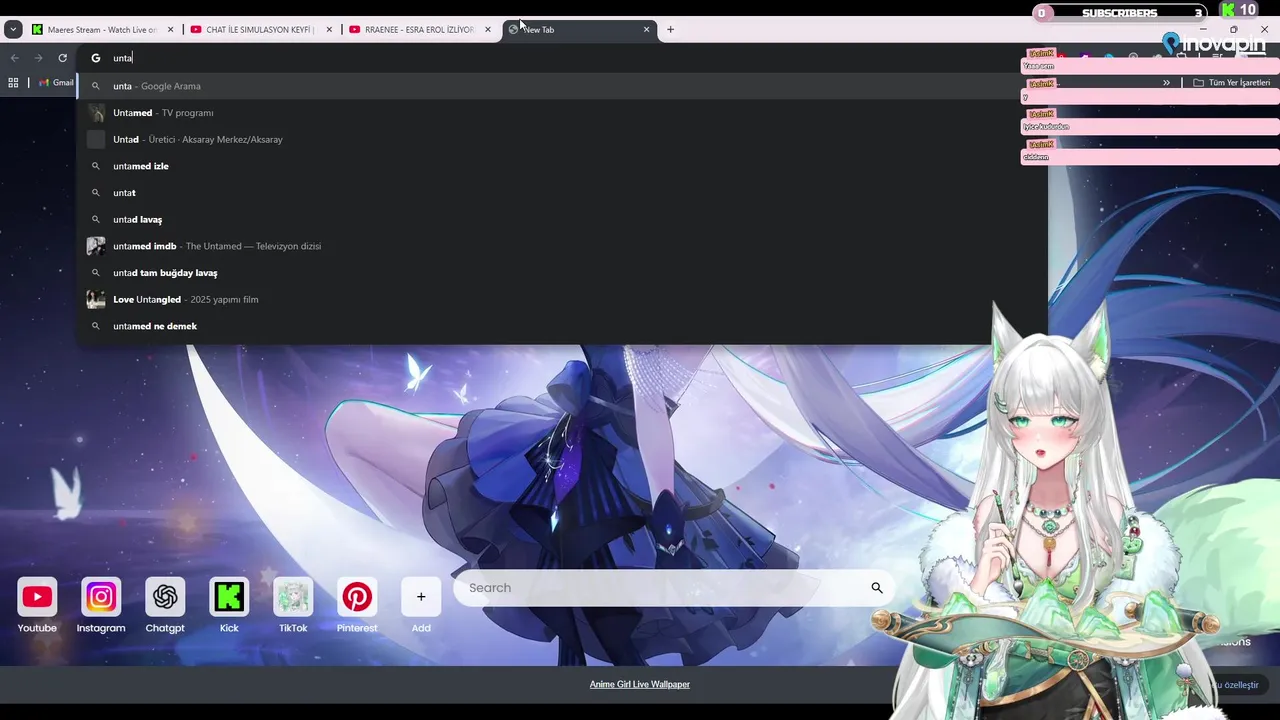Viewport: 1280px width, 720px height.
Task: Select the 'untad lavaş' suggestion
Action: [562, 219]
